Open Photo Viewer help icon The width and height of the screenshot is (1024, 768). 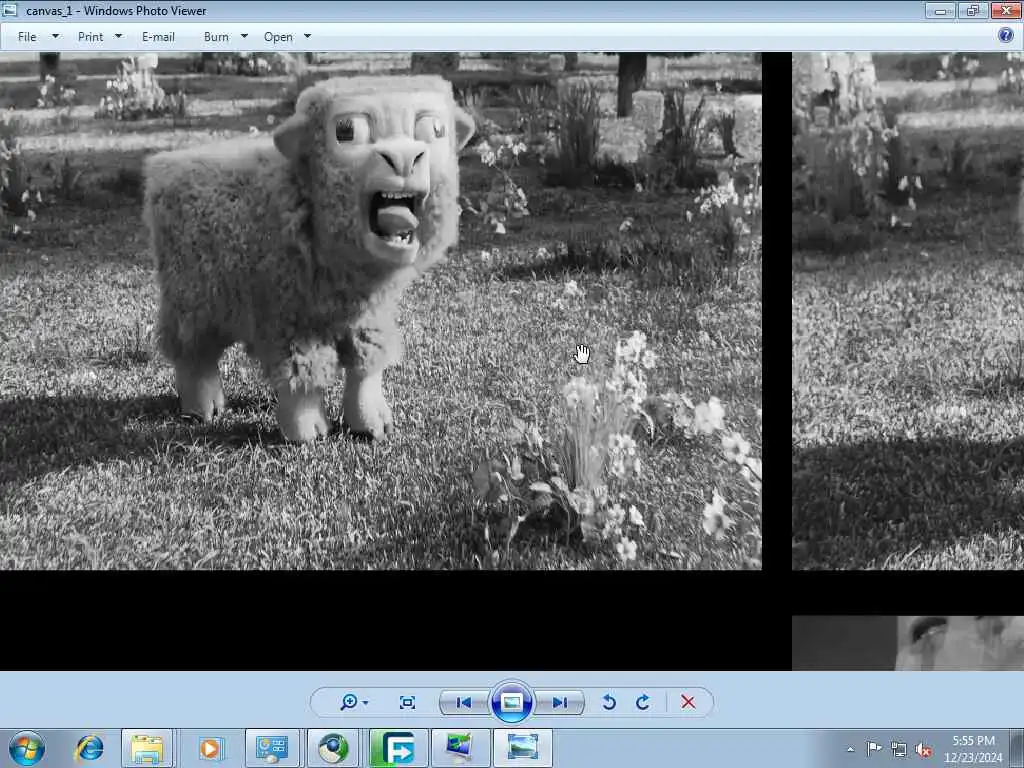click(x=1006, y=35)
